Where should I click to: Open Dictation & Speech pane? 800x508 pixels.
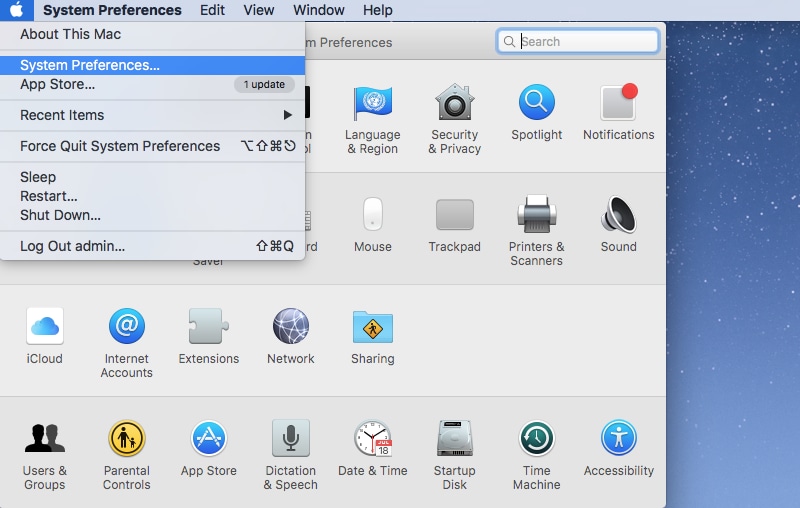pyautogui.click(x=290, y=455)
